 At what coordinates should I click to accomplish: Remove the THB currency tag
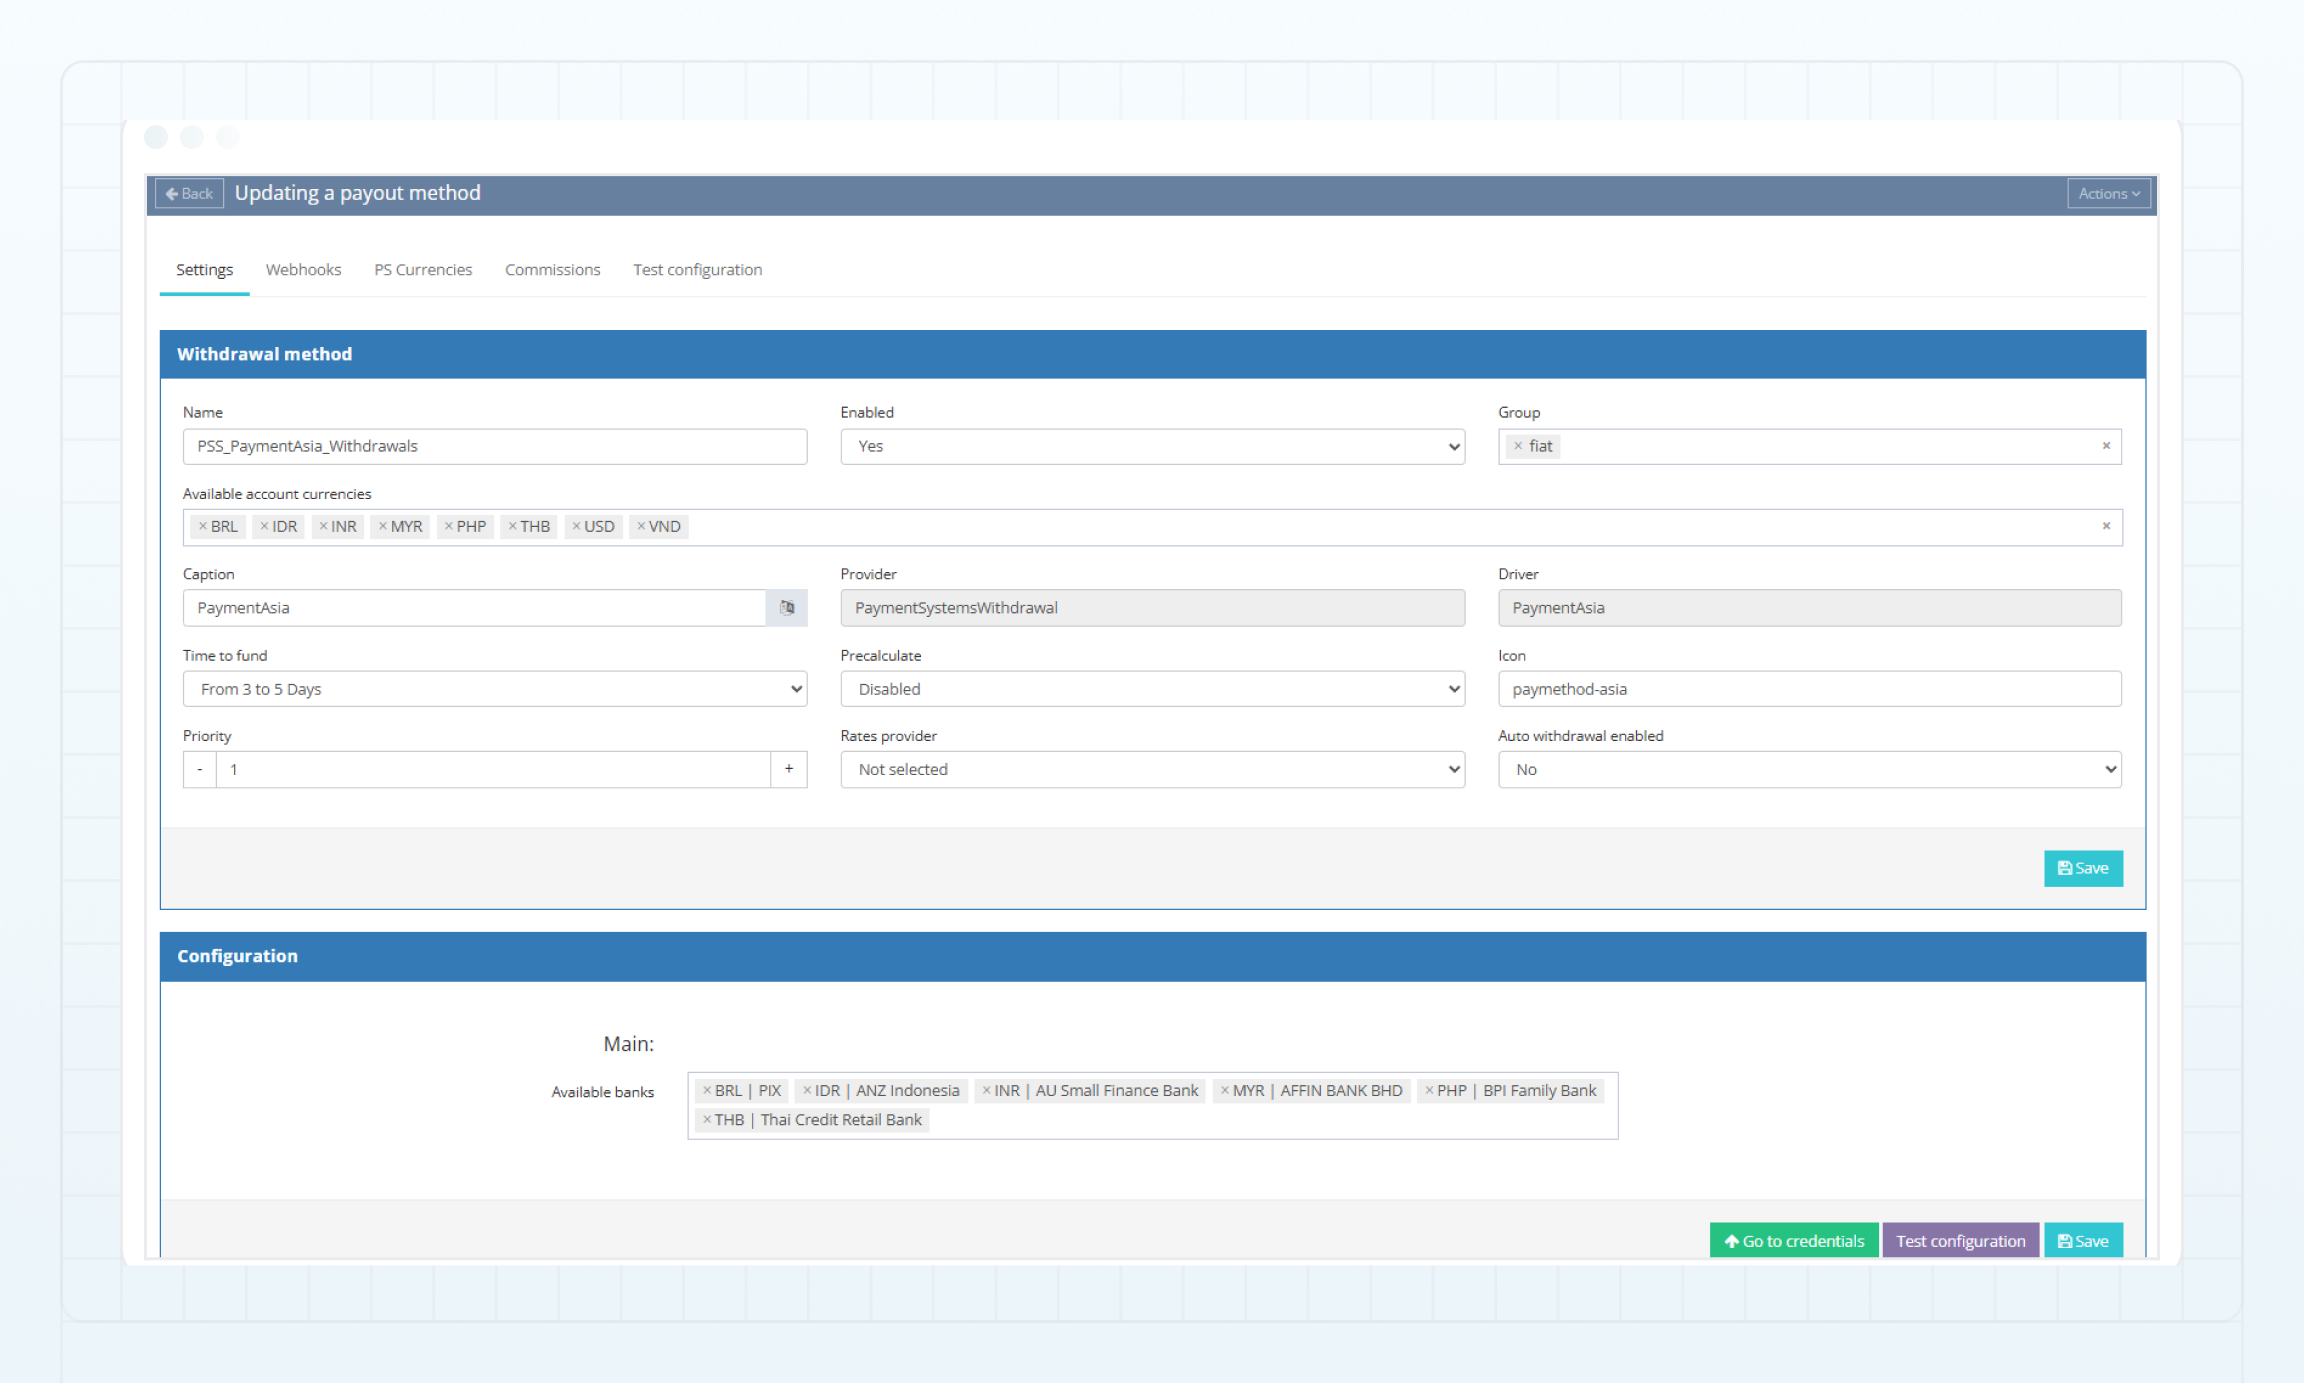tap(512, 526)
